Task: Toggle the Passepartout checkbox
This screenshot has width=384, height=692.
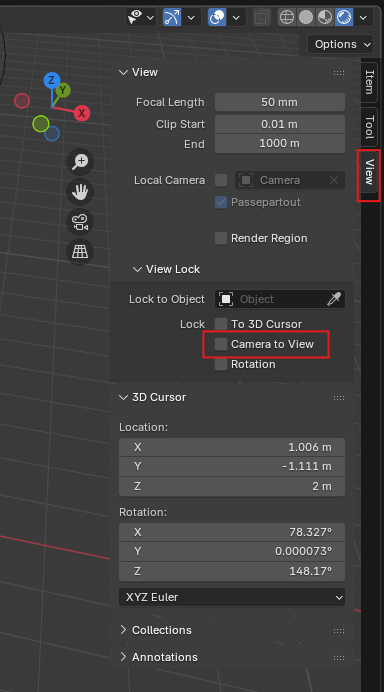Action: coord(221,202)
